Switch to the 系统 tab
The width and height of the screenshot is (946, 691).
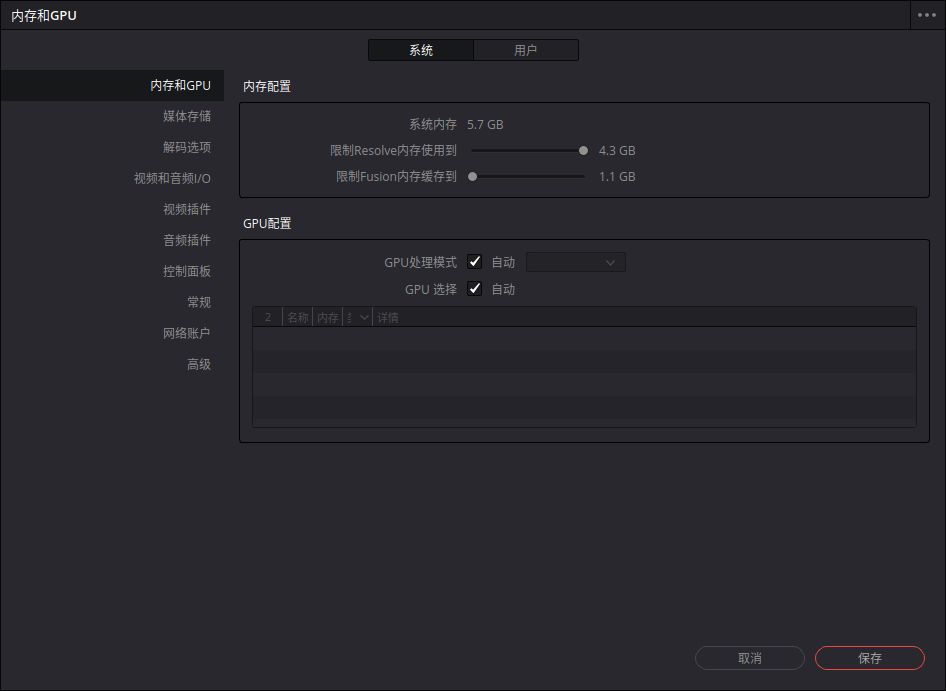[x=420, y=49]
